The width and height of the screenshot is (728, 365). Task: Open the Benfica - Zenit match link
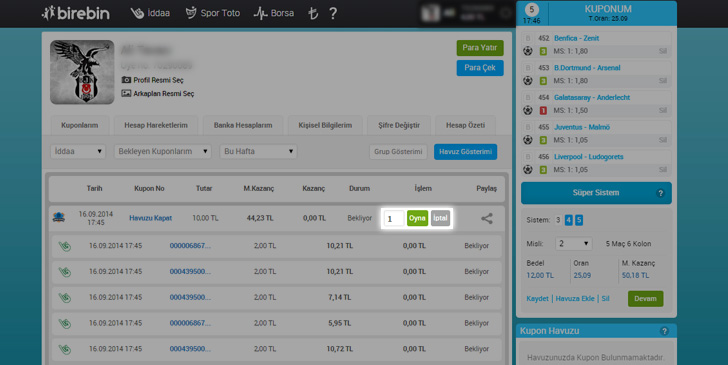point(576,38)
